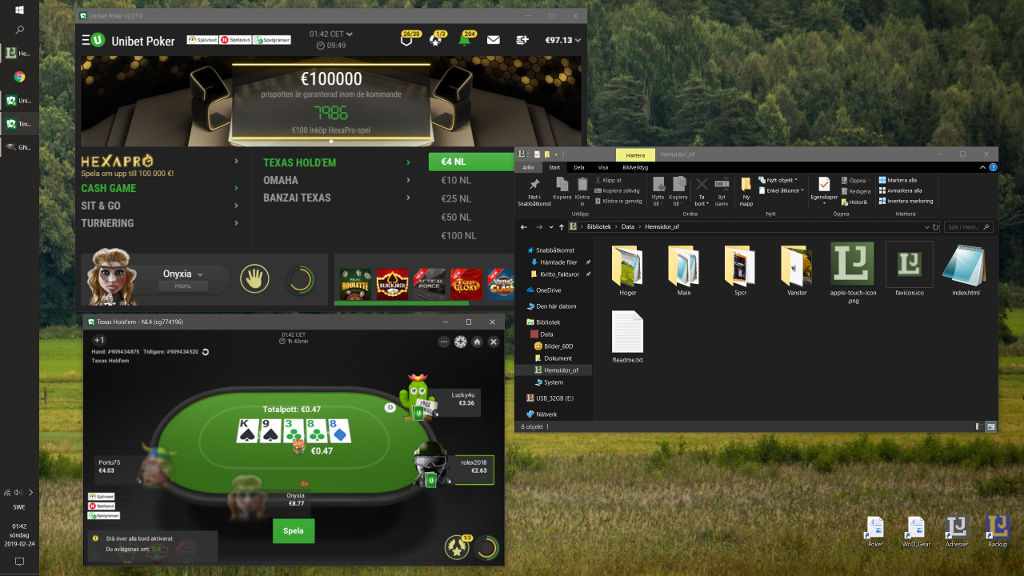
Task: Select Hemsidor_of in navigation tree
Action: [x=561, y=370]
